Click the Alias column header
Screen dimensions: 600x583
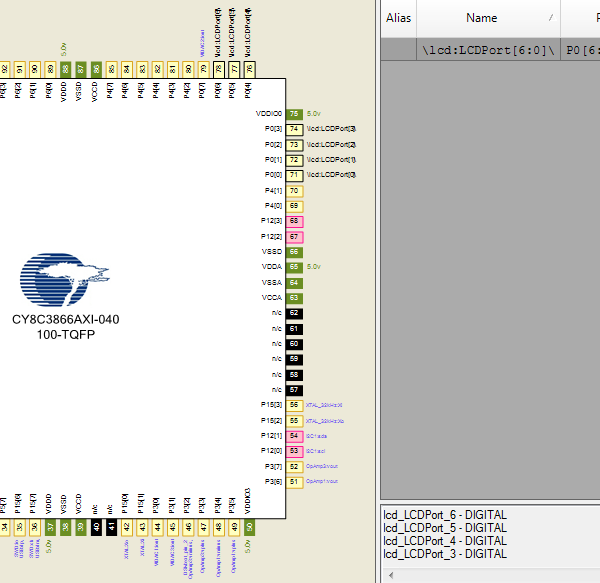pos(398,18)
